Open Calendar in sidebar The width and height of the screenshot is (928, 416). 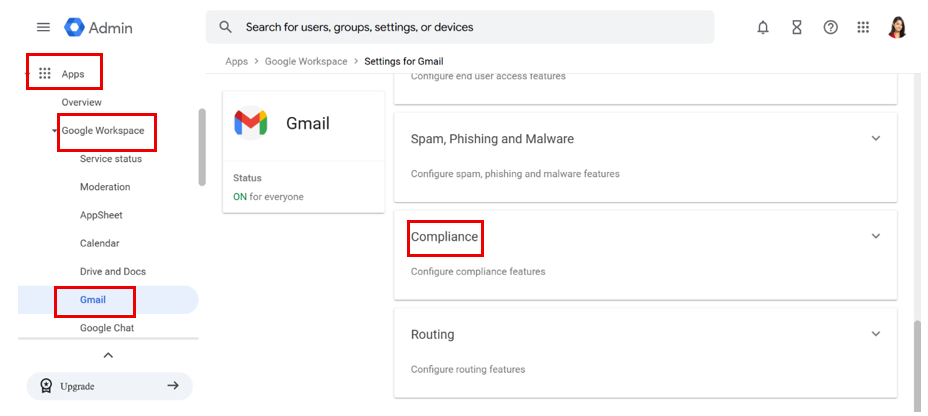(99, 243)
